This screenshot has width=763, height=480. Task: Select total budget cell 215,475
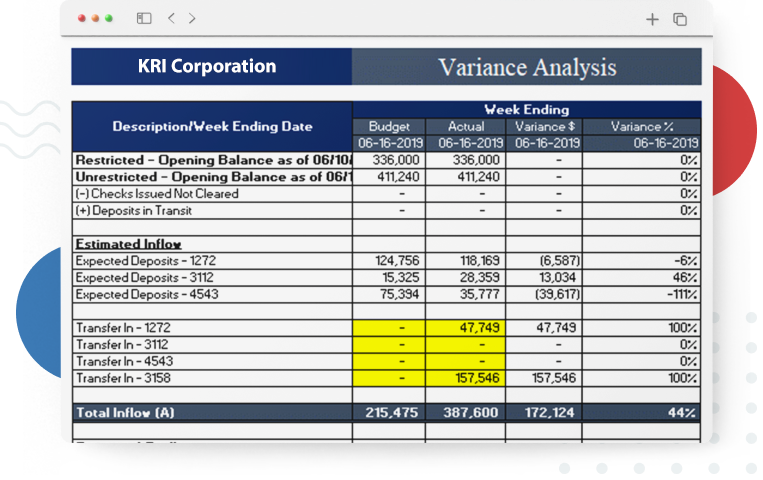point(389,413)
